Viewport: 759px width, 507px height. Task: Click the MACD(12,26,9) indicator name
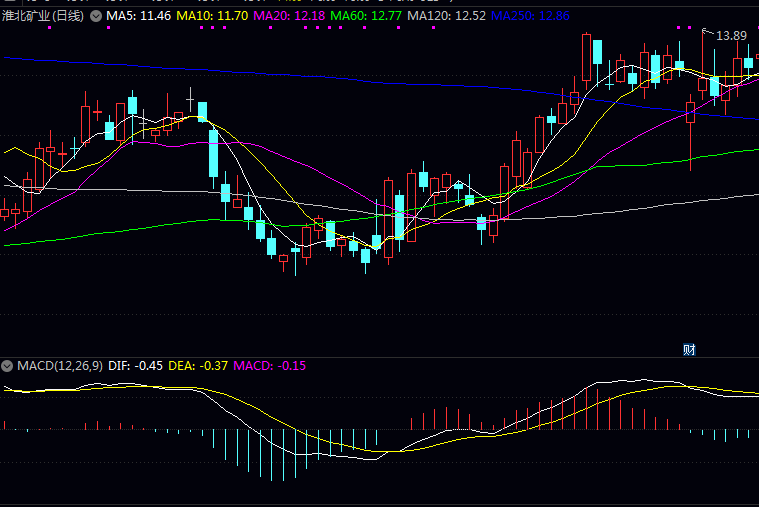60,366
